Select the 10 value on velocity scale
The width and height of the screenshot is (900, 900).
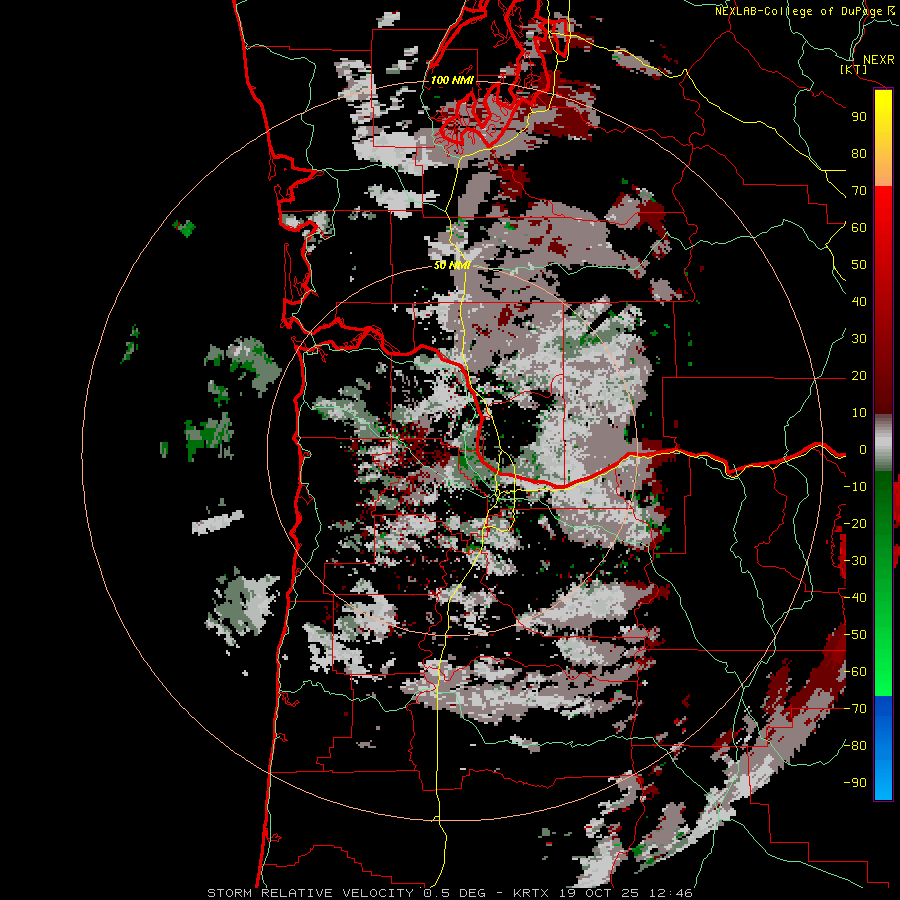click(x=859, y=413)
